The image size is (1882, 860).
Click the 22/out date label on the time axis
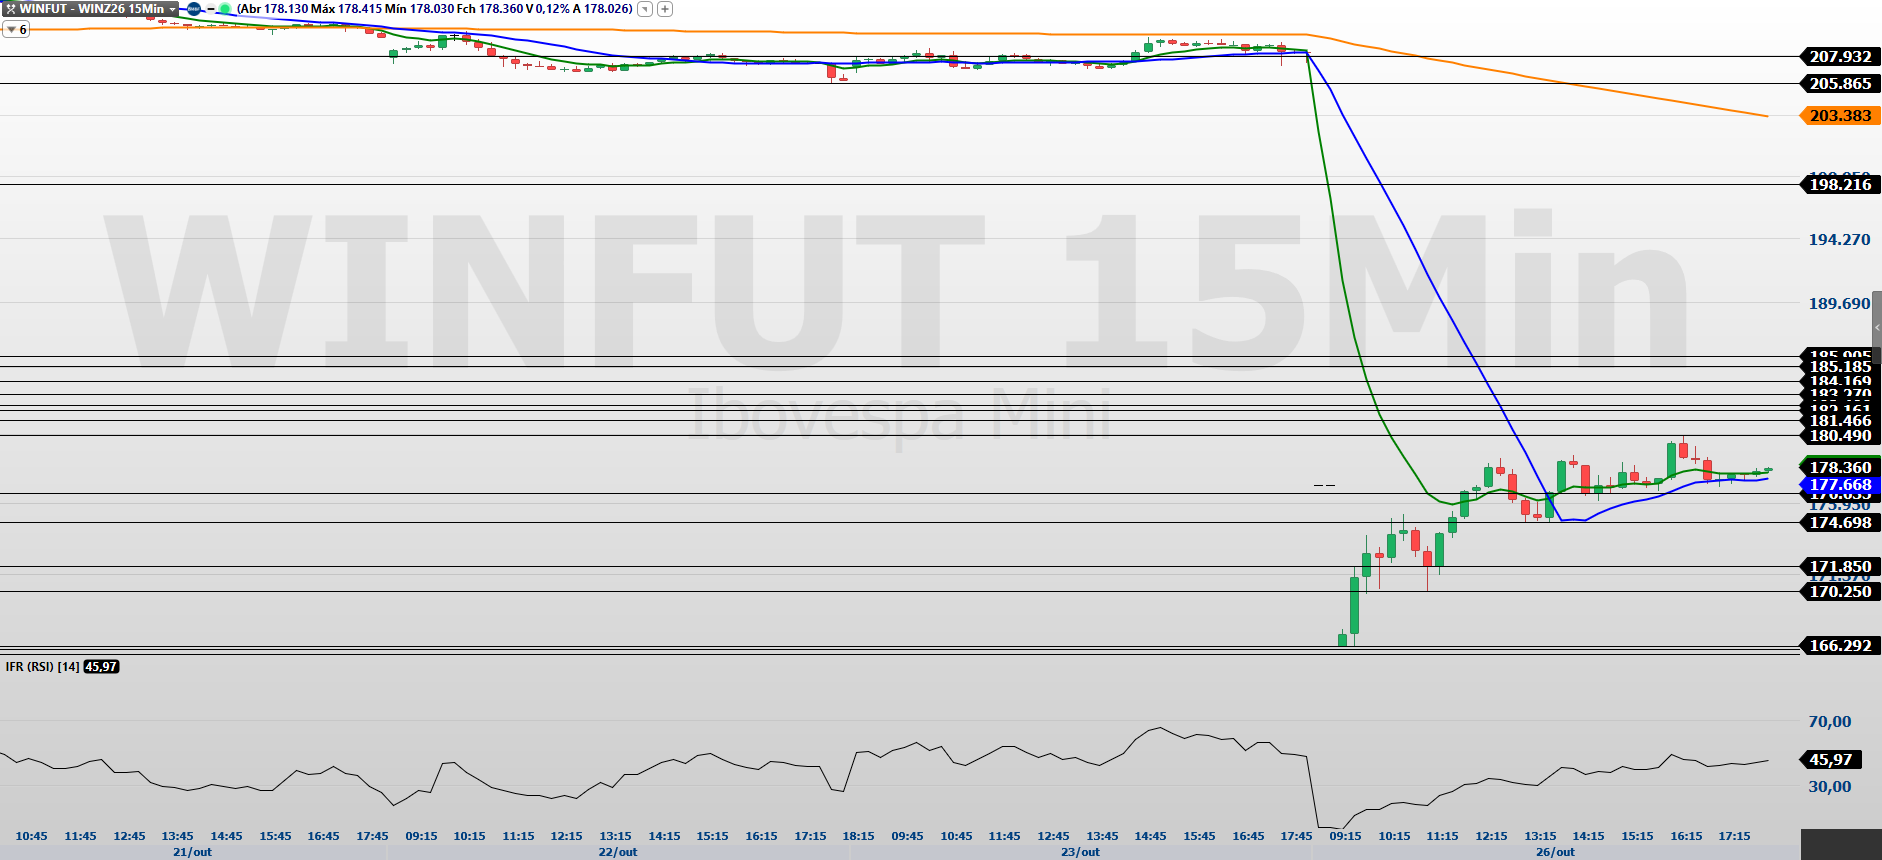[x=618, y=852]
